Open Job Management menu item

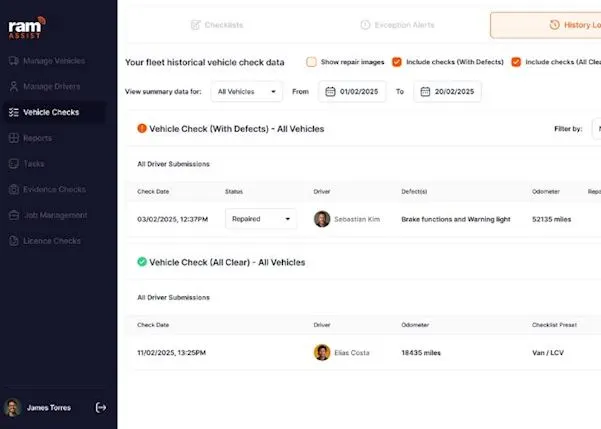[54, 215]
